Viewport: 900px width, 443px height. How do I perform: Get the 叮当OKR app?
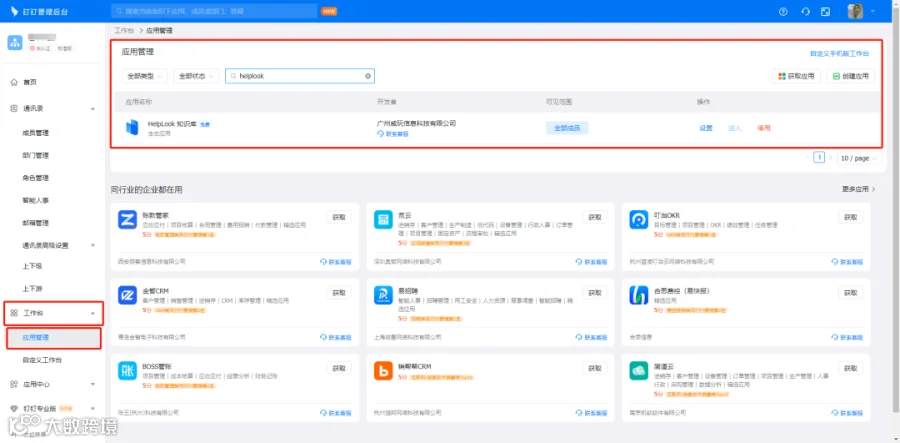coord(850,217)
